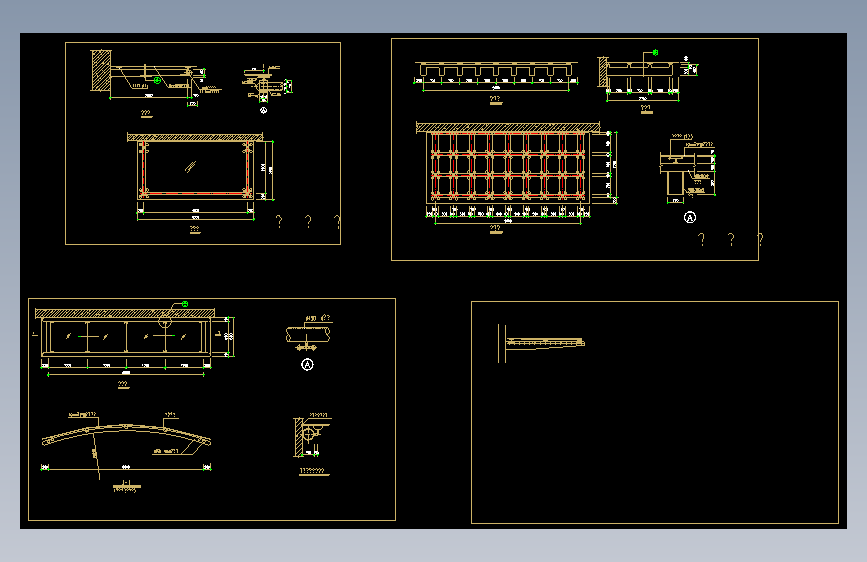
Task: Select the small connection detail in top-left sheet
Action: 267,84
